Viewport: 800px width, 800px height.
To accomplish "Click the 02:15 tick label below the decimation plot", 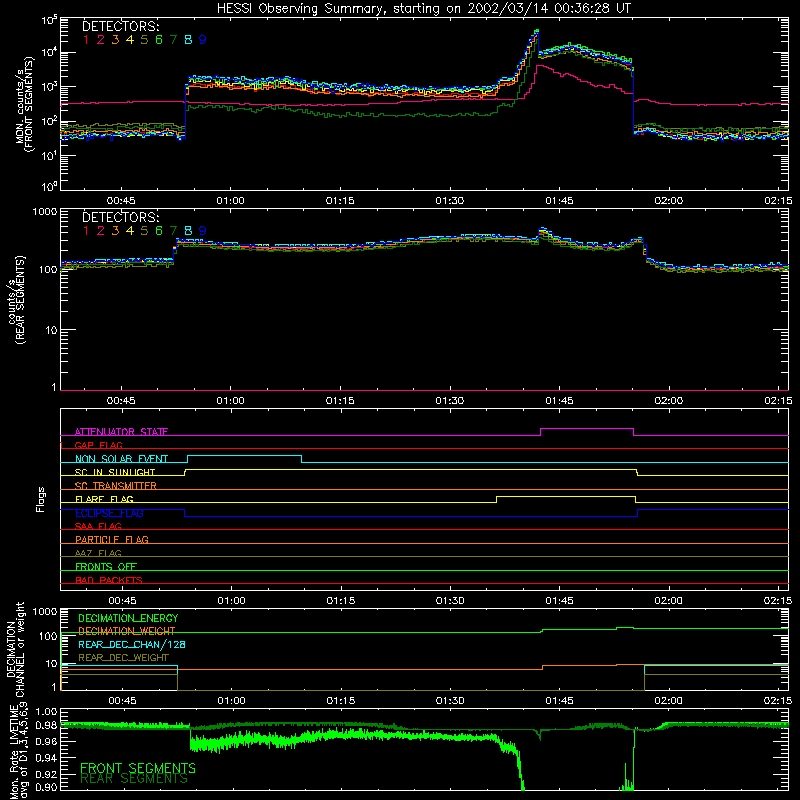I will (x=778, y=701).
